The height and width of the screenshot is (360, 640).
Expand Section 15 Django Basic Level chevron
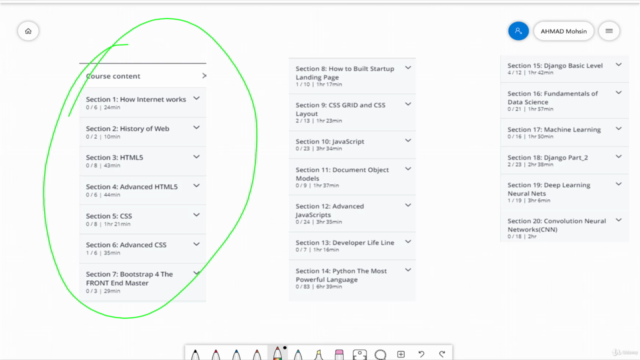tap(619, 64)
